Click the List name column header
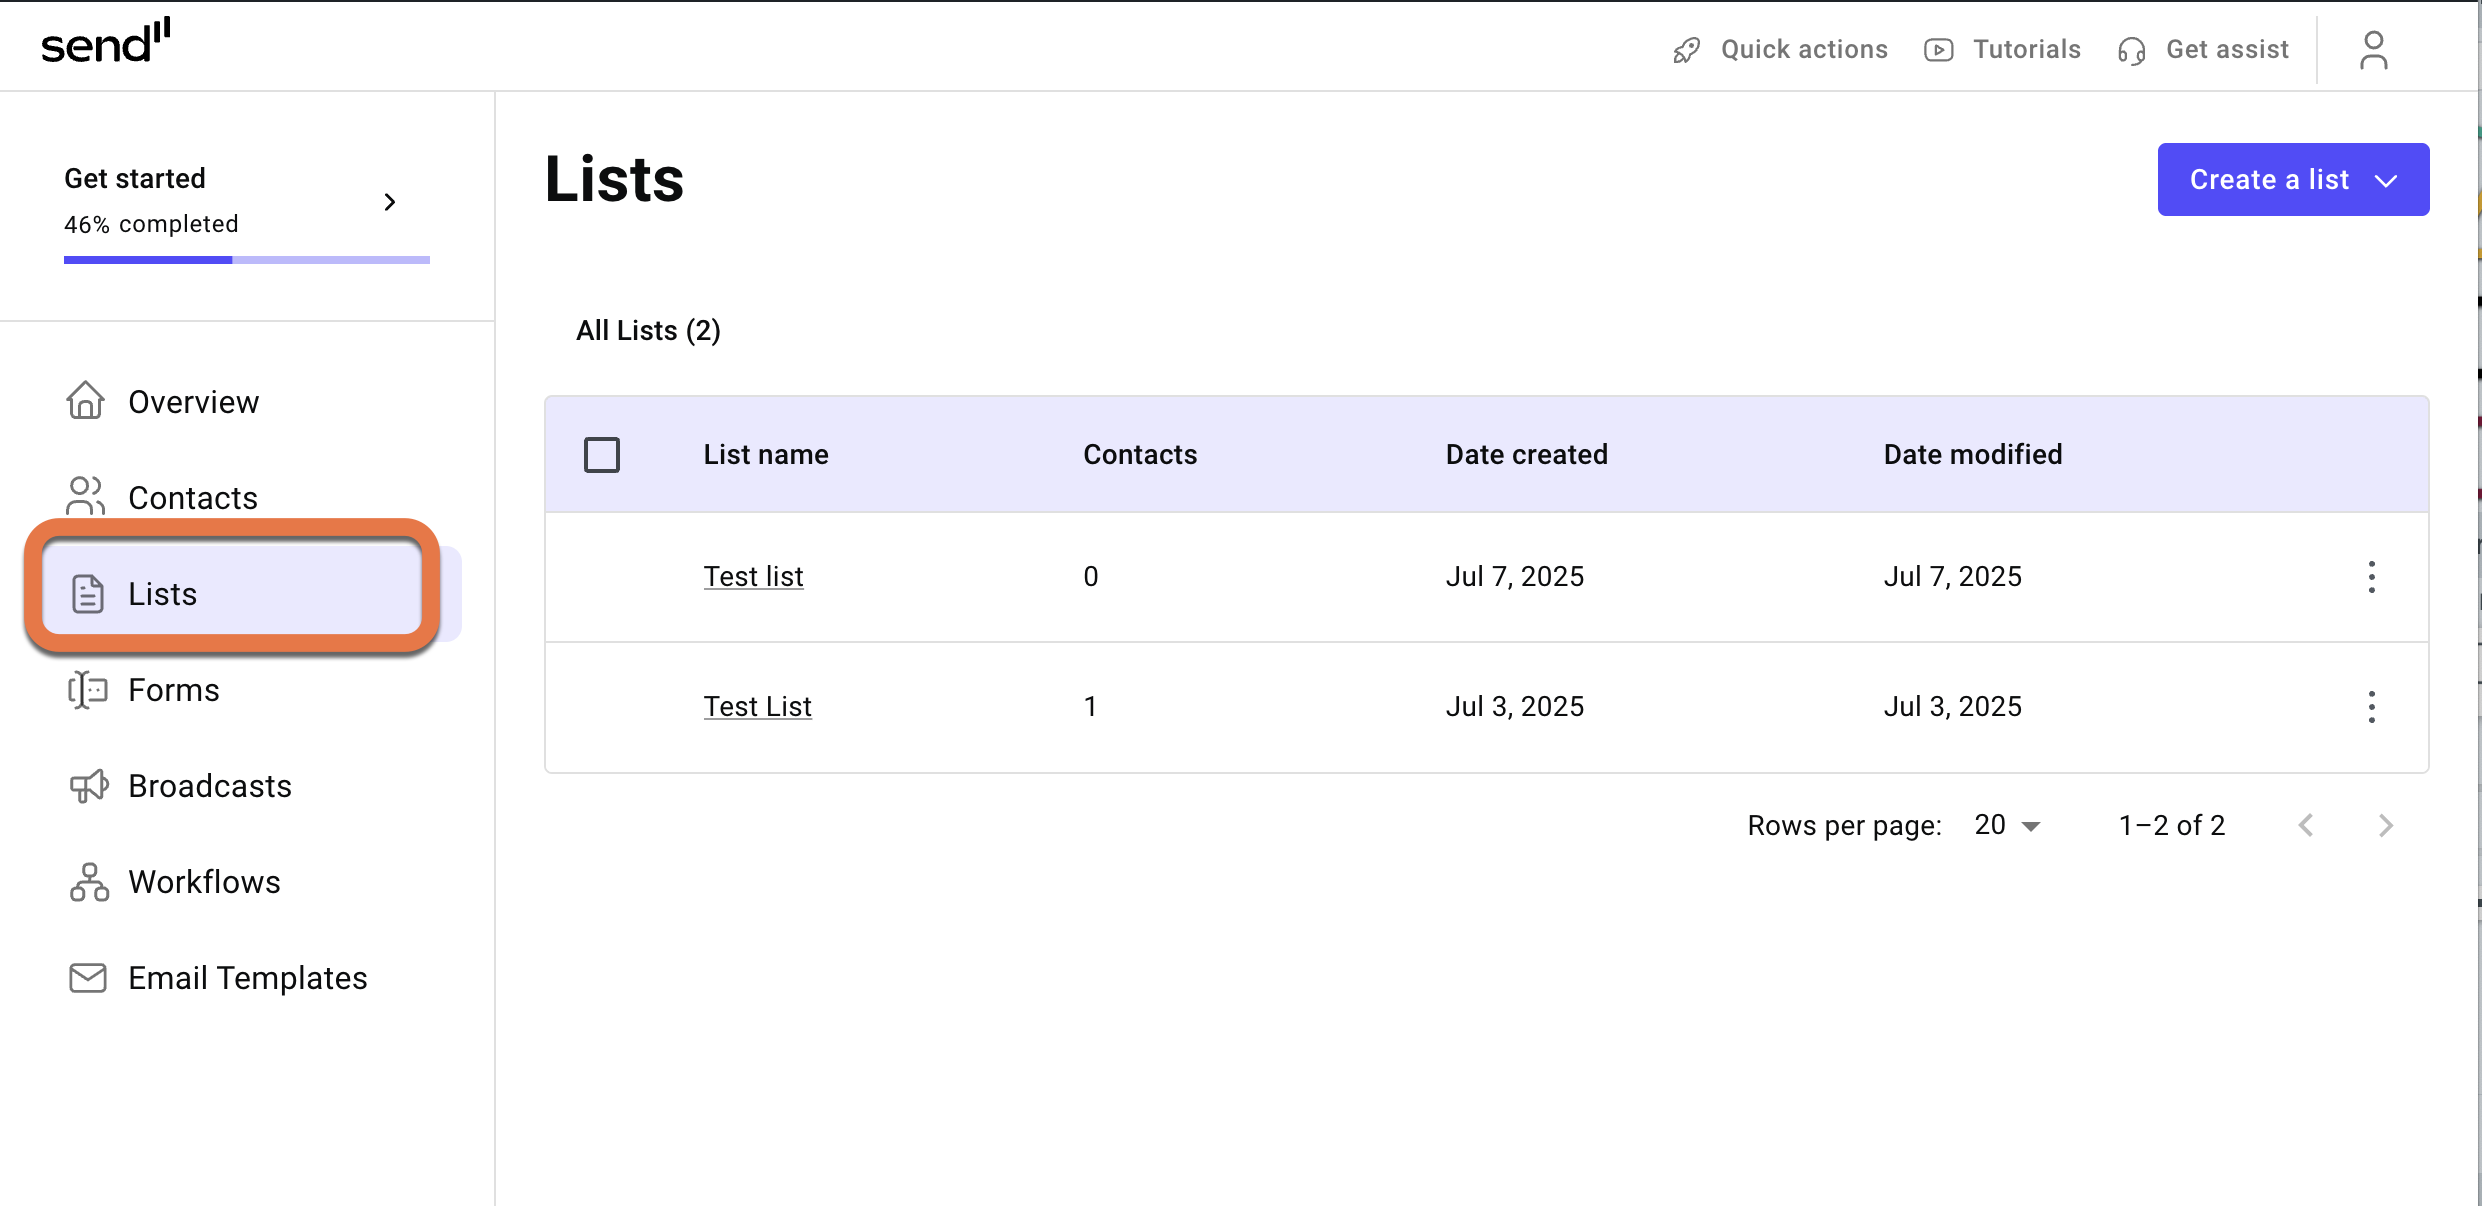2482x1206 pixels. [766, 455]
